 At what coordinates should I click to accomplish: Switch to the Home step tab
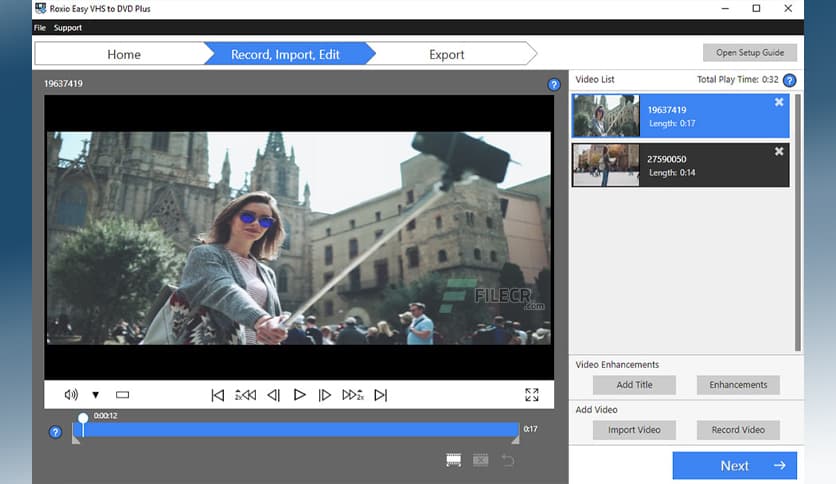(124, 54)
